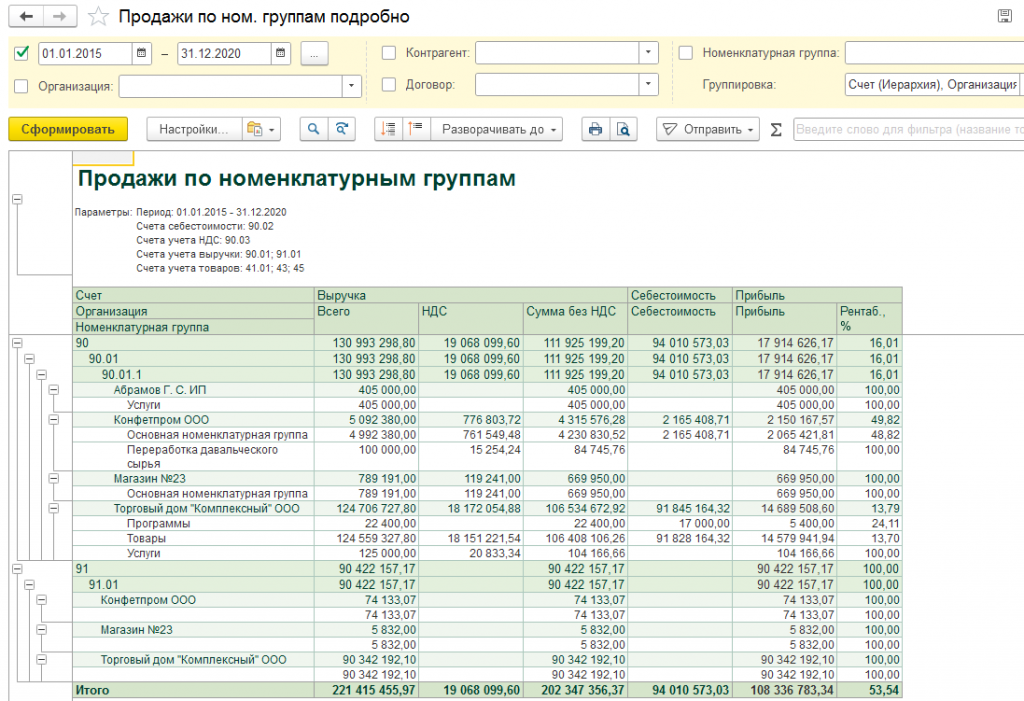Tick the Контрагент filter checkbox

point(389,53)
